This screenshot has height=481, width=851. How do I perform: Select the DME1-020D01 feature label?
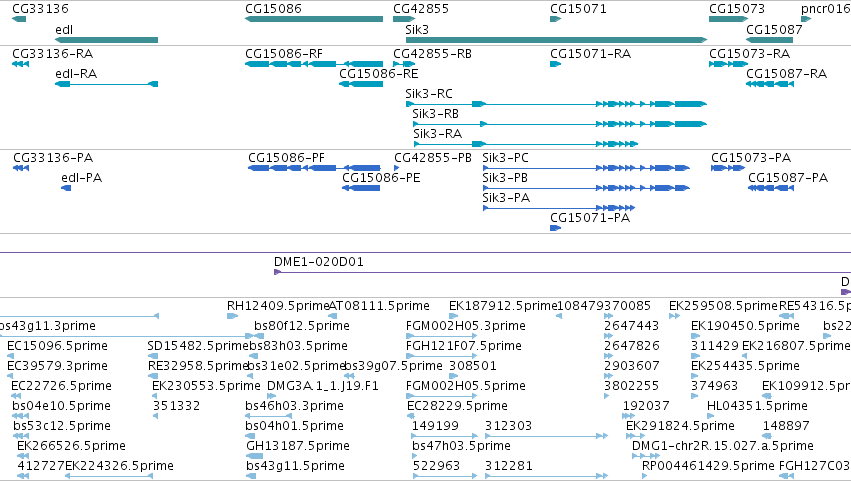(x=319, y=262)
